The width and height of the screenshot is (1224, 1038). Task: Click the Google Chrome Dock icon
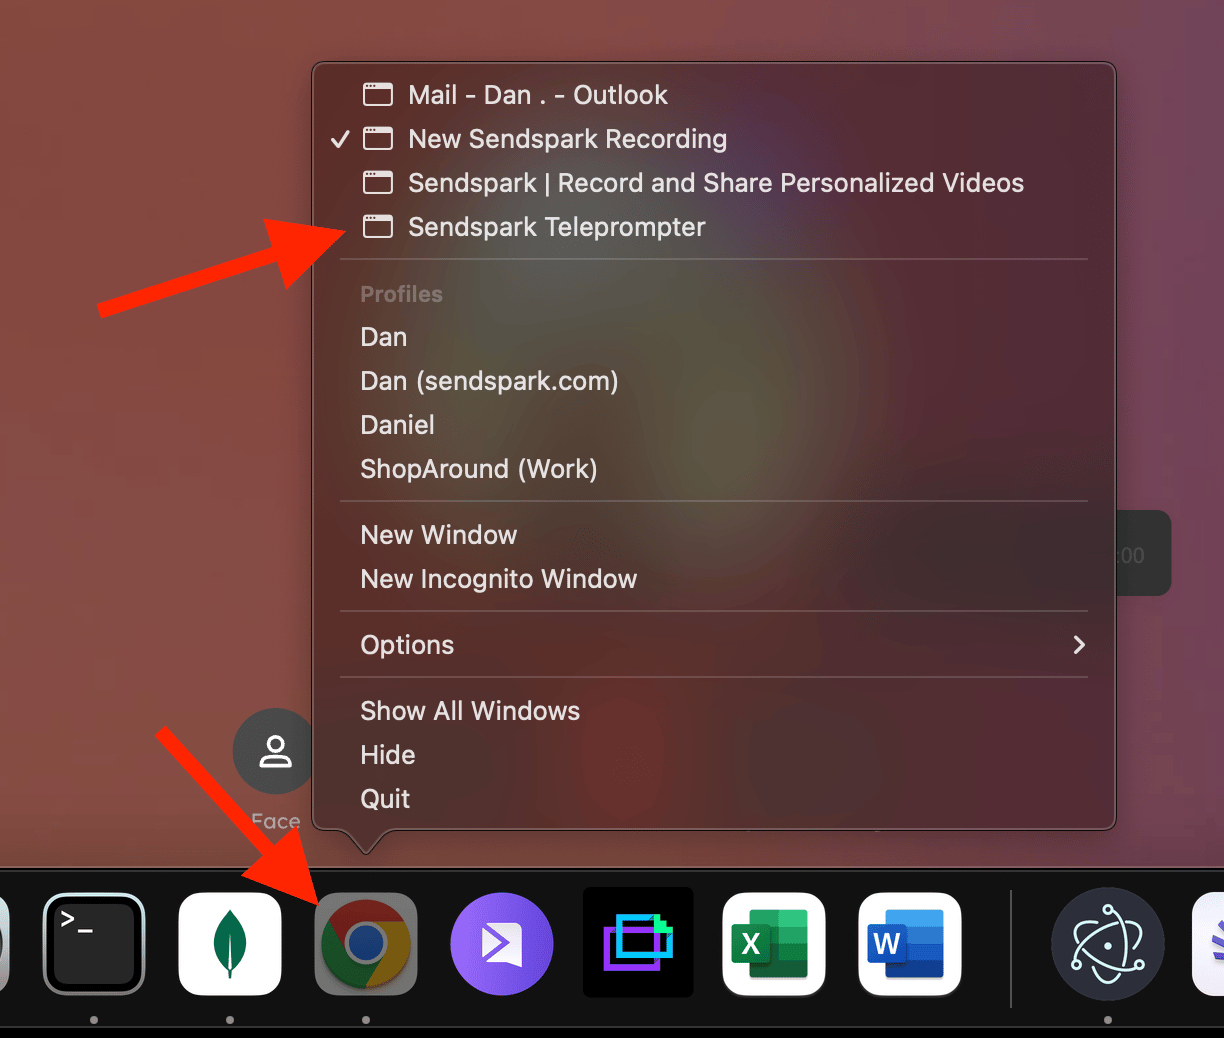pos(366,944)
